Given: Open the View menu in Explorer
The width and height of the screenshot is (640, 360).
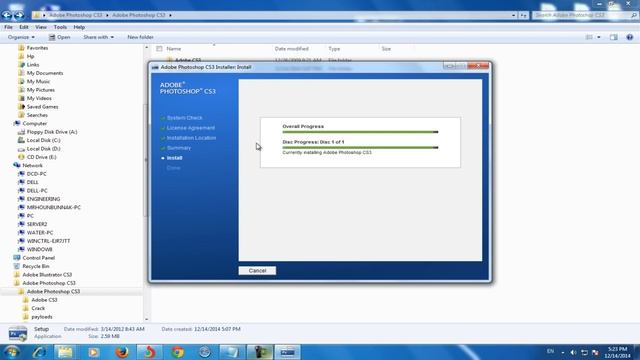Looking at the screenshot, I should [41, 27].
